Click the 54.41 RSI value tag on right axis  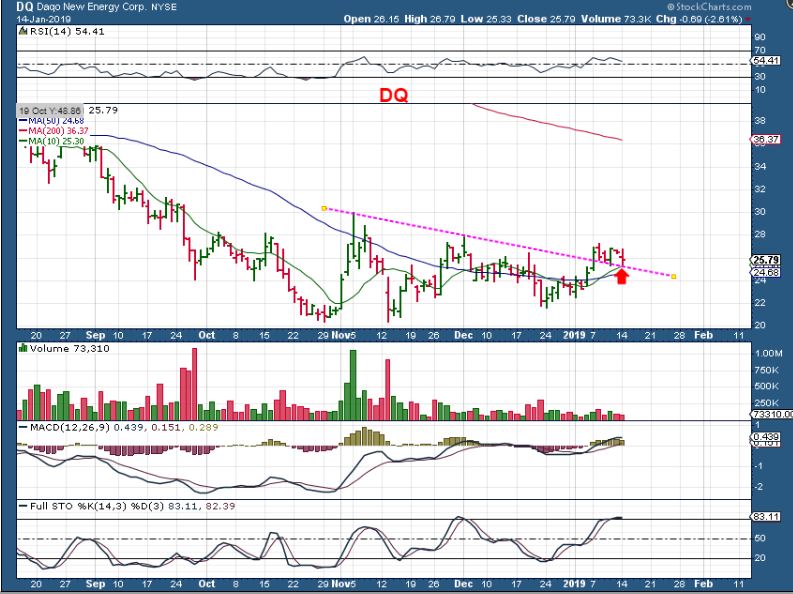[x=766, y=61]
